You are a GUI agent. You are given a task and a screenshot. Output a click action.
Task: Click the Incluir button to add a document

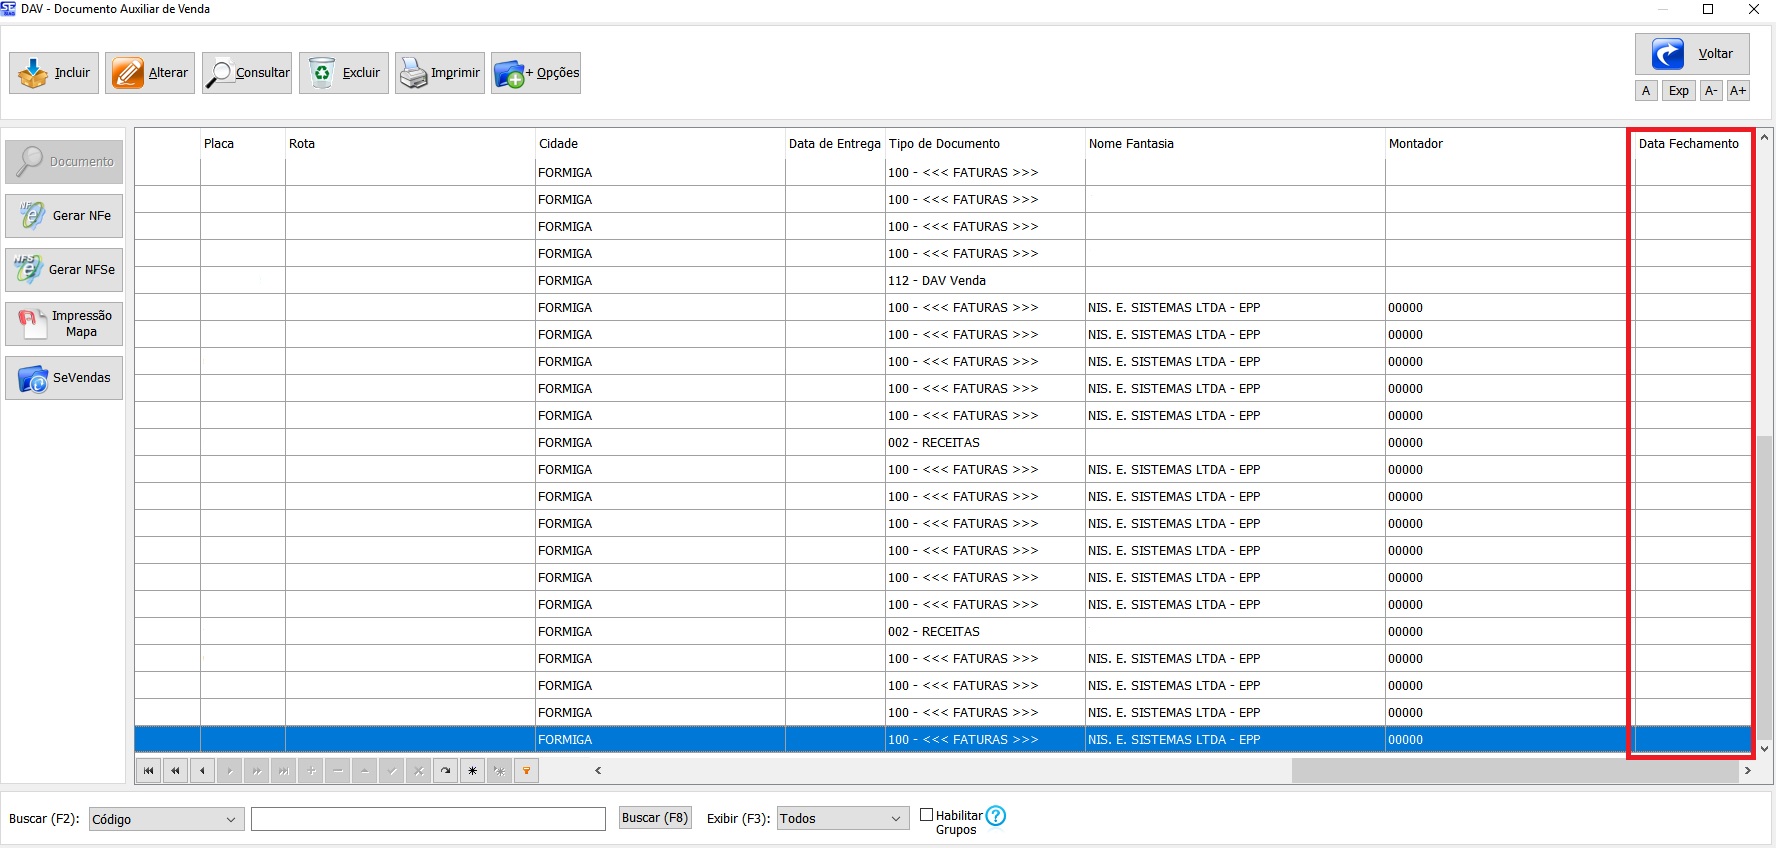(54, 73)
